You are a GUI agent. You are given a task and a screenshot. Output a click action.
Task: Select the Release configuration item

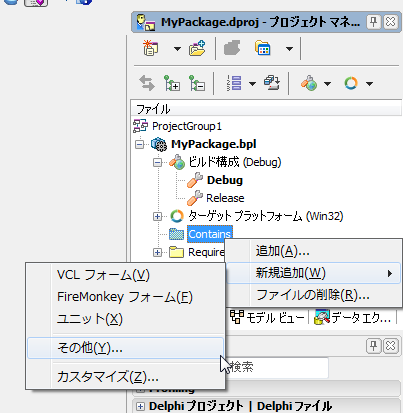pyautogui.click(x=225, y=198)
